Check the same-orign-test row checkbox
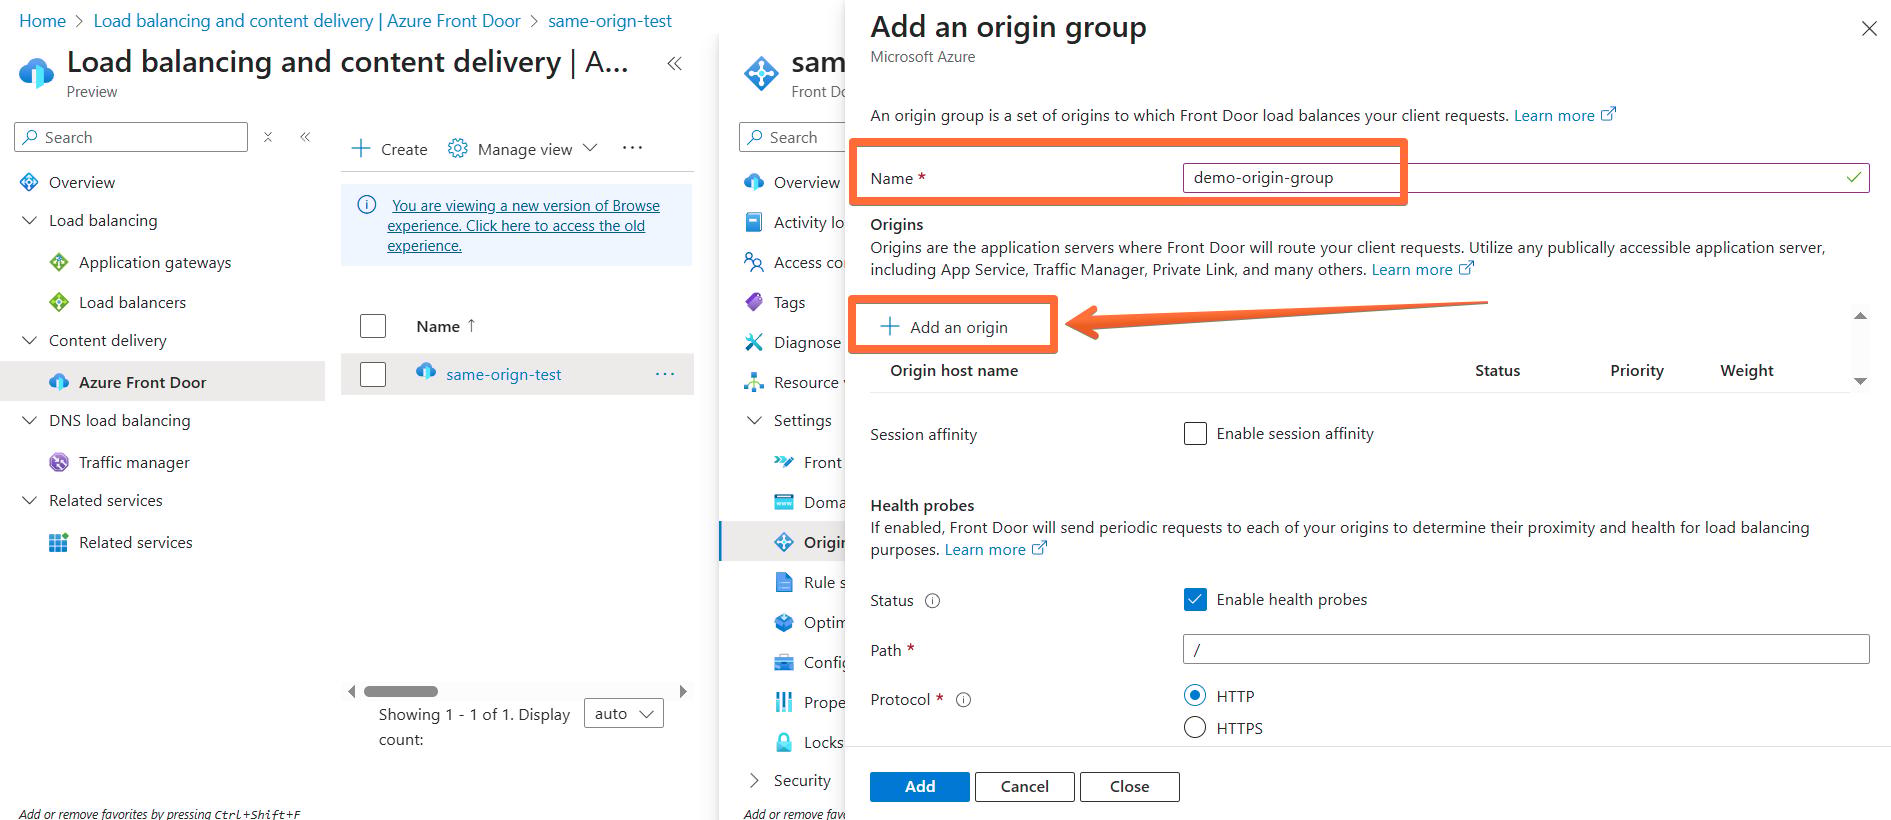This screenshot has width=1891, height=820. [373, 374]
